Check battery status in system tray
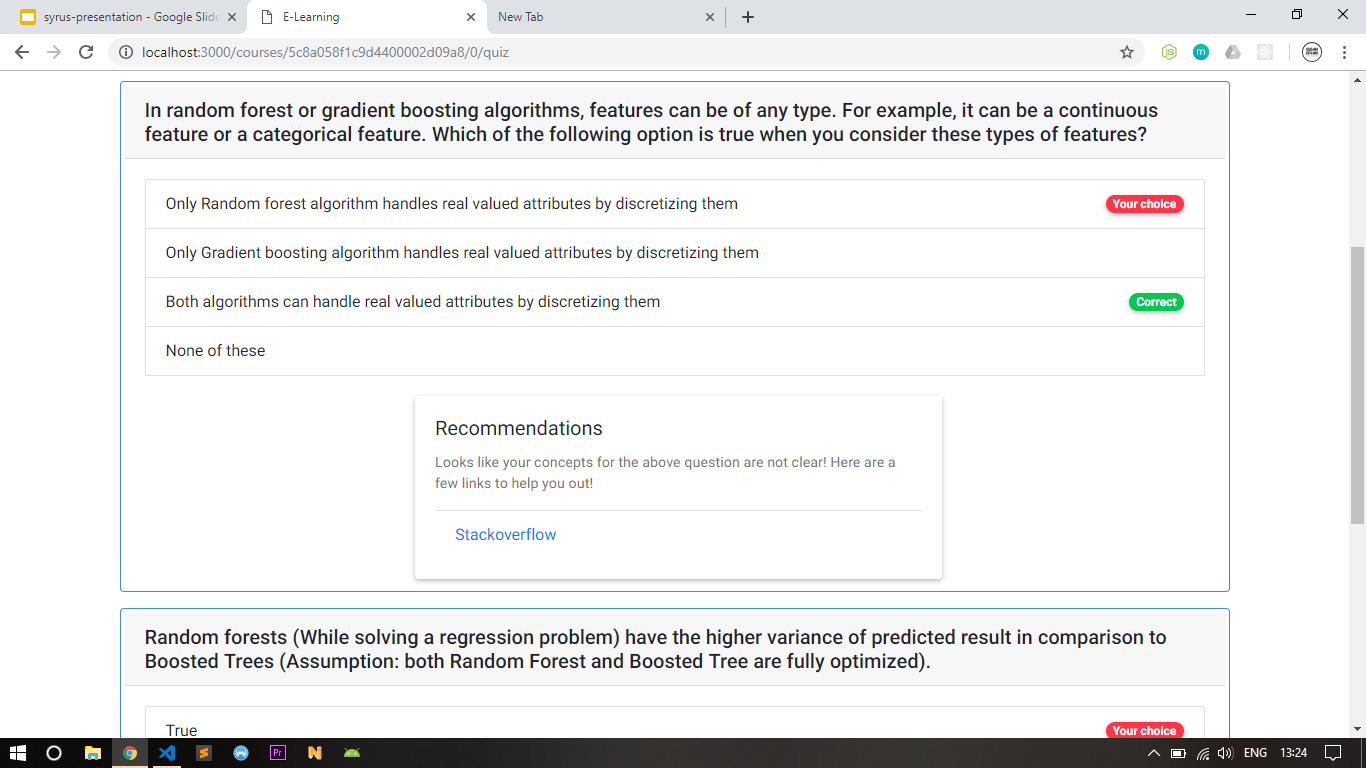1366x768 pixels. pyautogui.click(x=1178, y=753)
